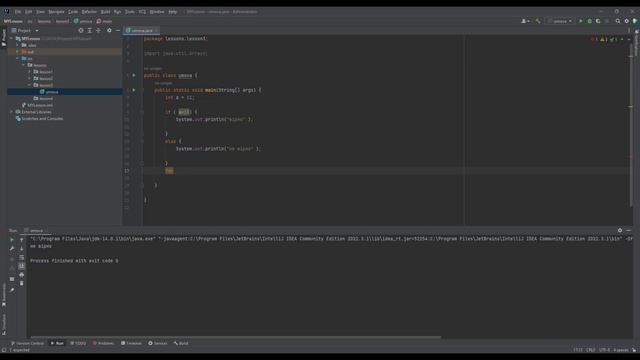Collapse the src folder in project tree

[x=18, y=59]
